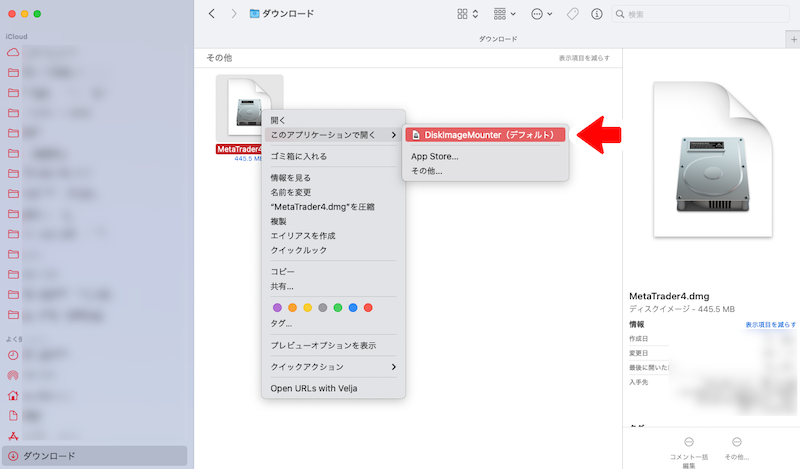Click the その他... preview action button
The image size is (800, 469).
[737, 449]
